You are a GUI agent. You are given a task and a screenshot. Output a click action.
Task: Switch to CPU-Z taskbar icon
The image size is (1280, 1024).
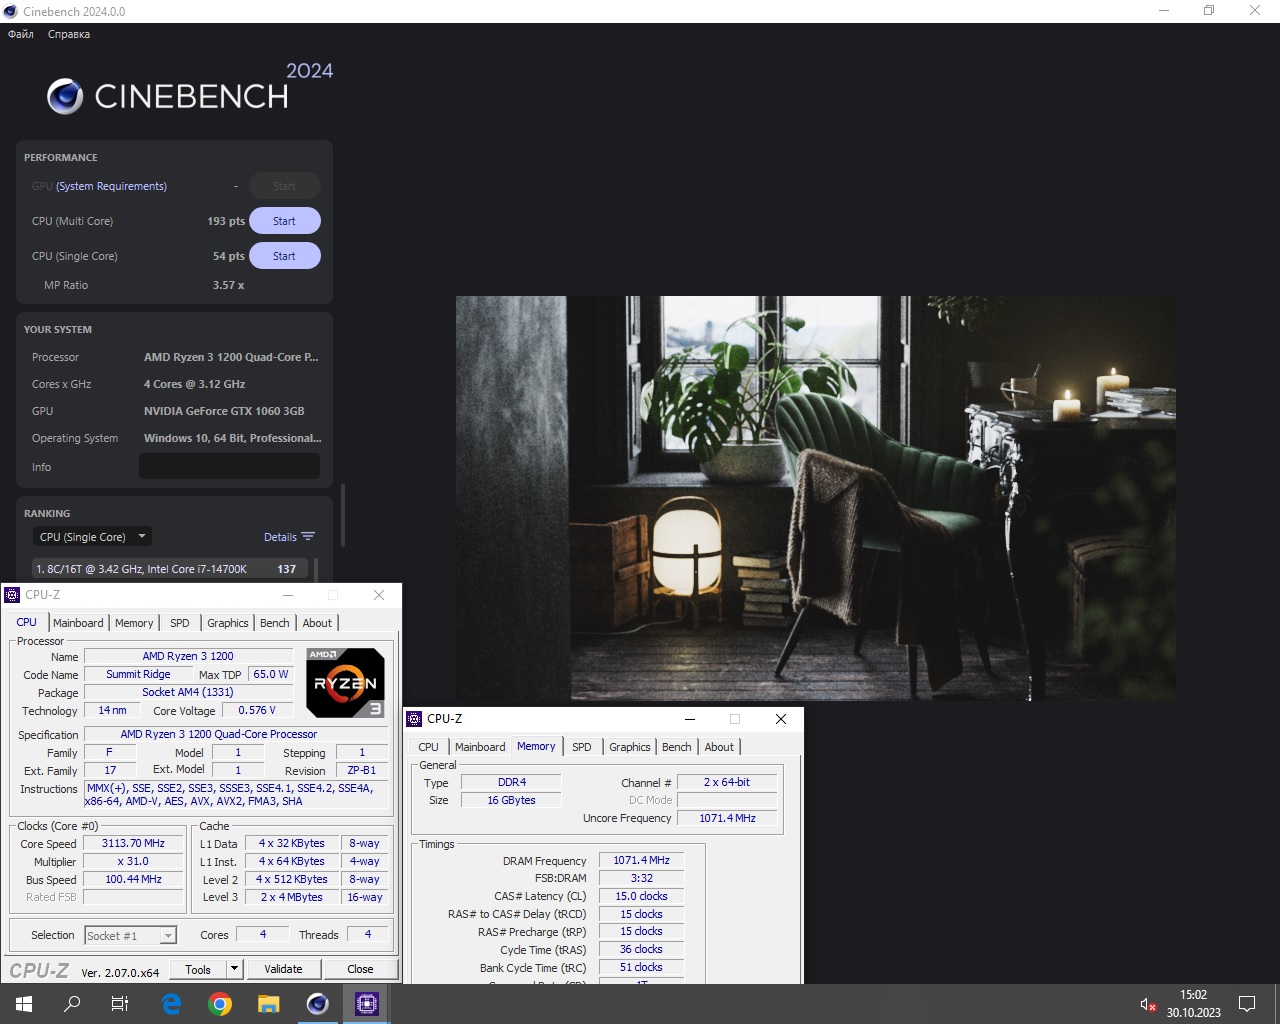click(x=367, y=1004)
